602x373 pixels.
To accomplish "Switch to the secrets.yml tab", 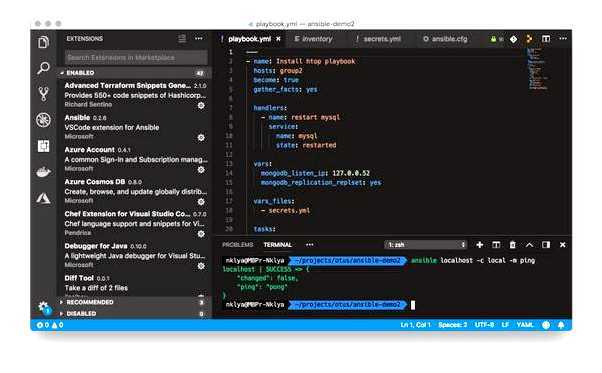I will click(379, 39).
